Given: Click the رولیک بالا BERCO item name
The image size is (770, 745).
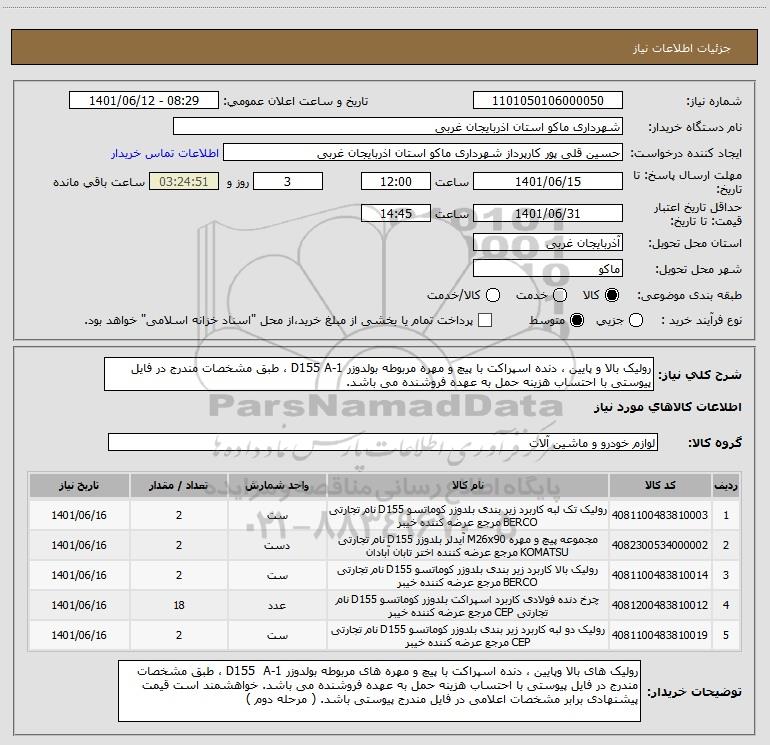Looking at the screenshot, I should 468,576.
